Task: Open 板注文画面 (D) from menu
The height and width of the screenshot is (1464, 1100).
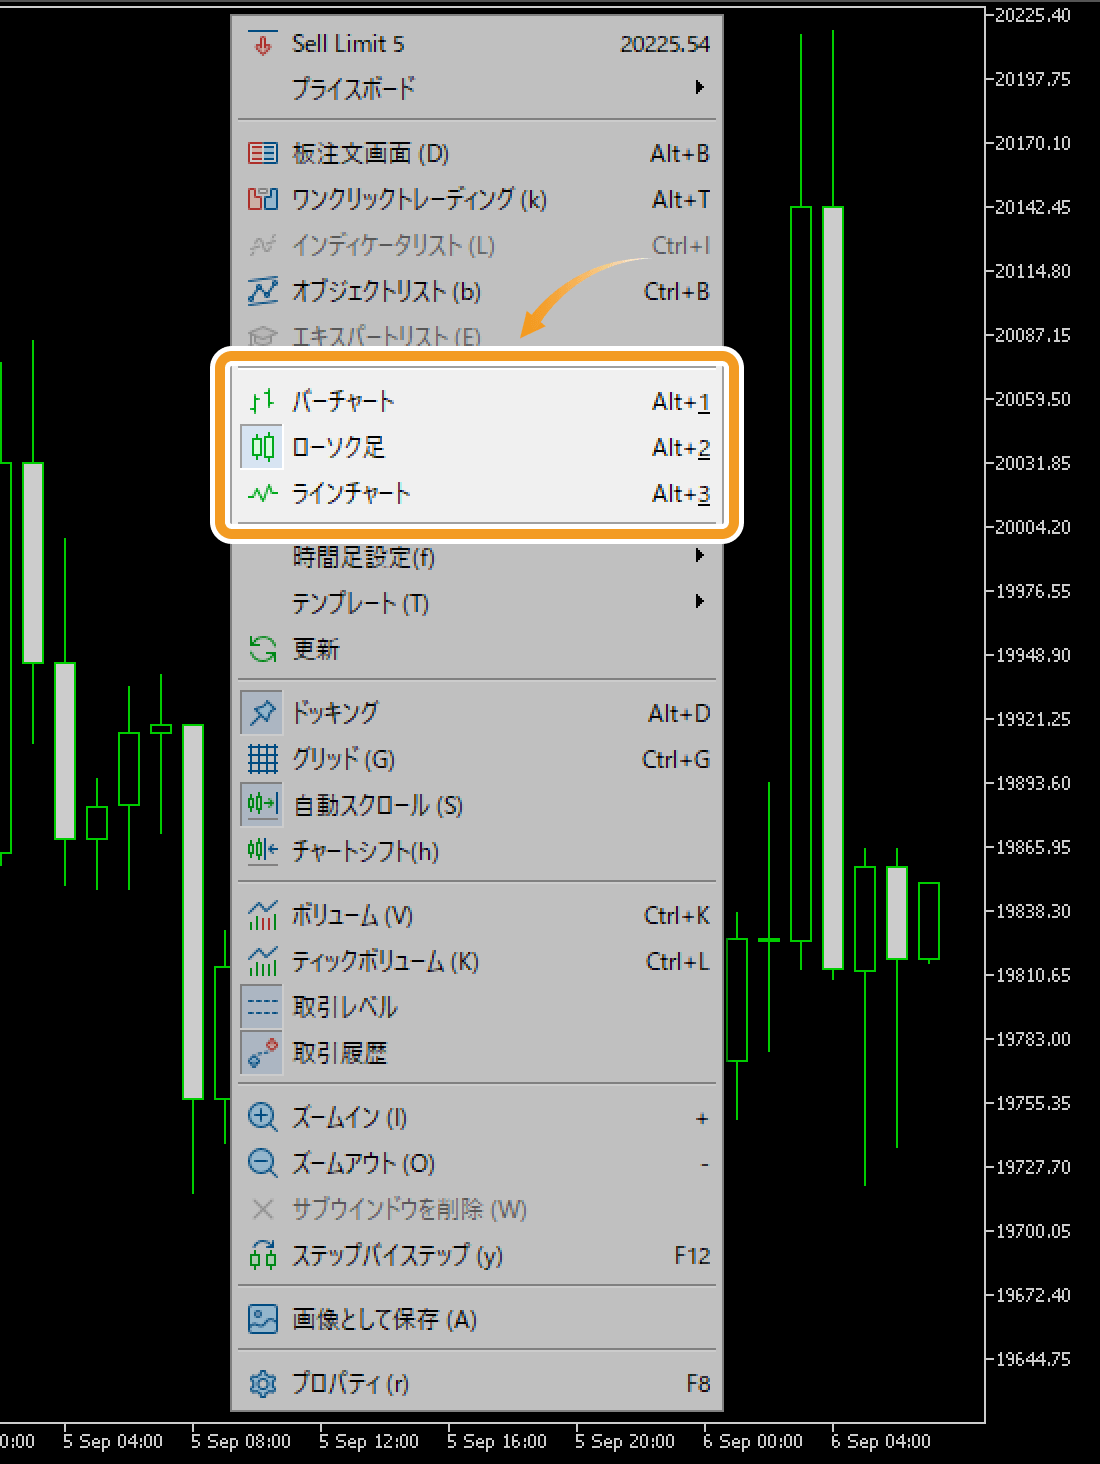Action: [x=477, y=153]
